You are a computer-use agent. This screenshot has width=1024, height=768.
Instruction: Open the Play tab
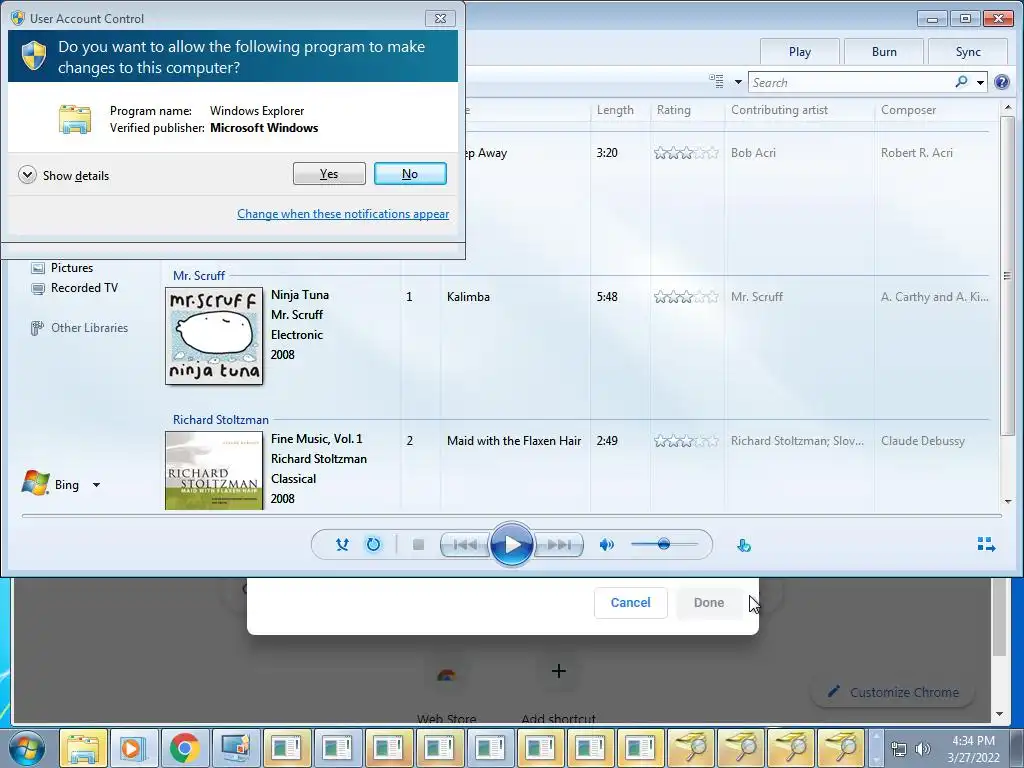(x=799, y=52)
